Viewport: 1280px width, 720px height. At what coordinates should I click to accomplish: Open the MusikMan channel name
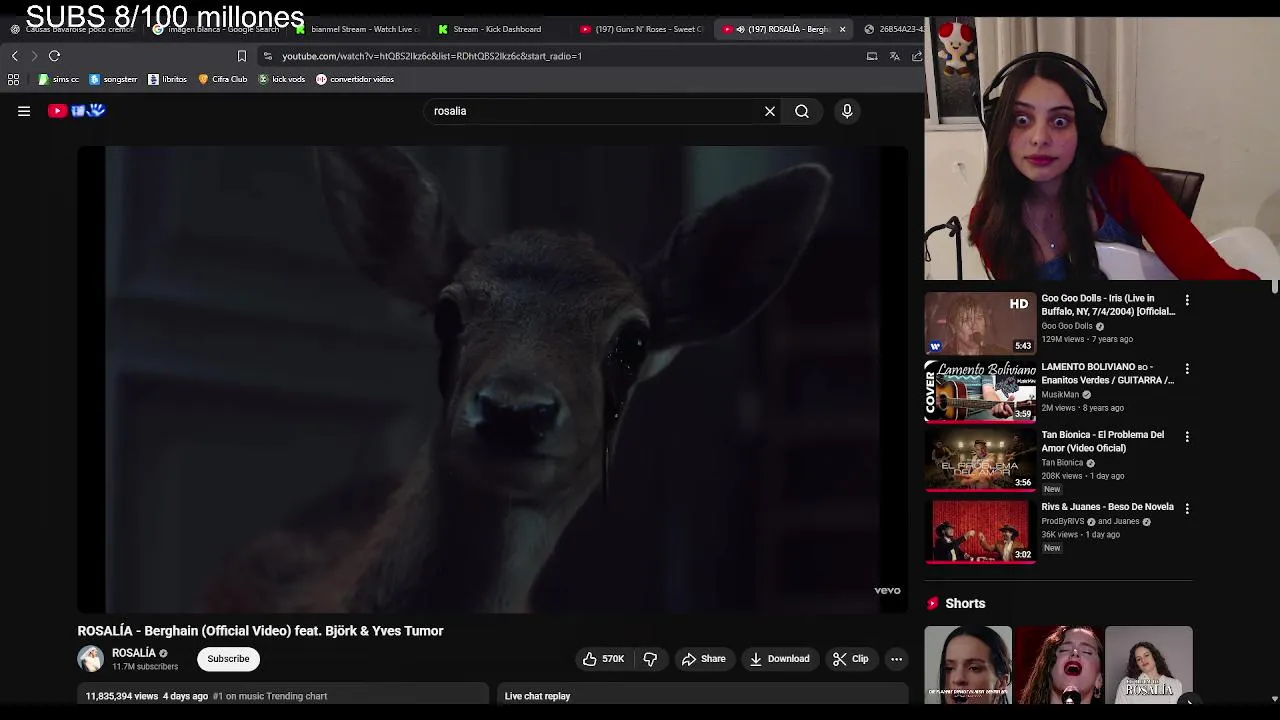click(1060, 395)
